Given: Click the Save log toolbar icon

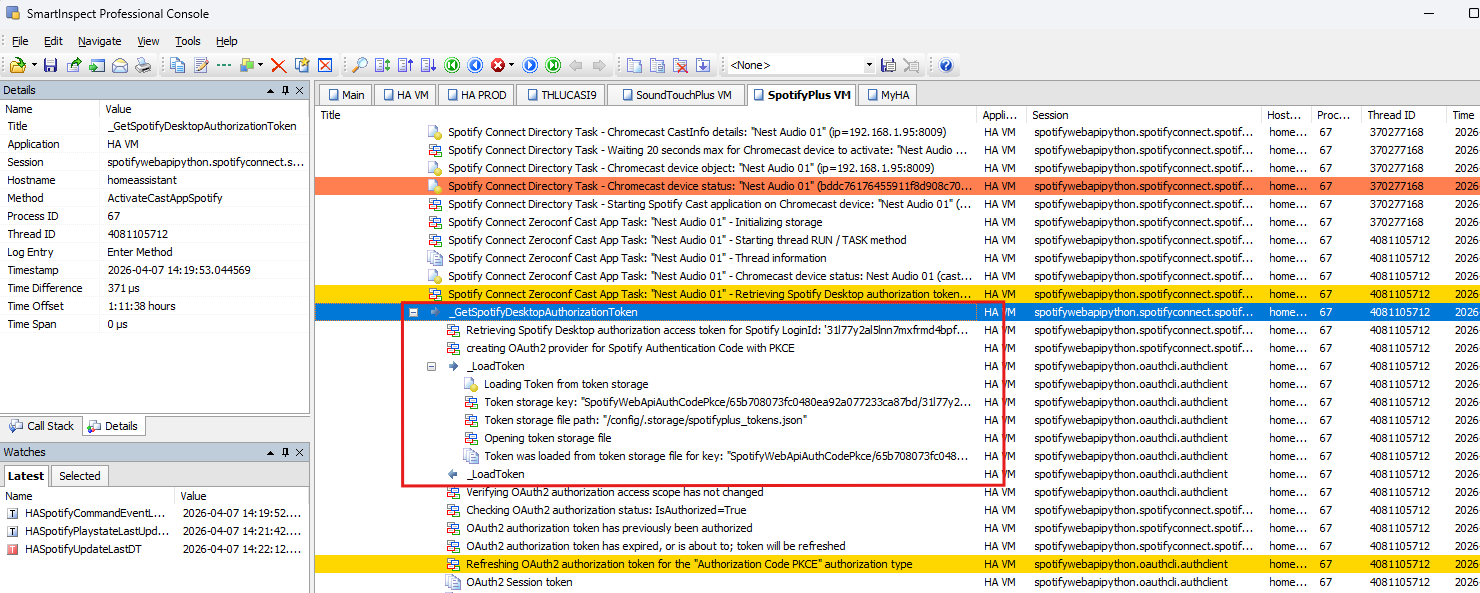Looking at the screenshot, I should pyautogui.click(x=50, y=66).
